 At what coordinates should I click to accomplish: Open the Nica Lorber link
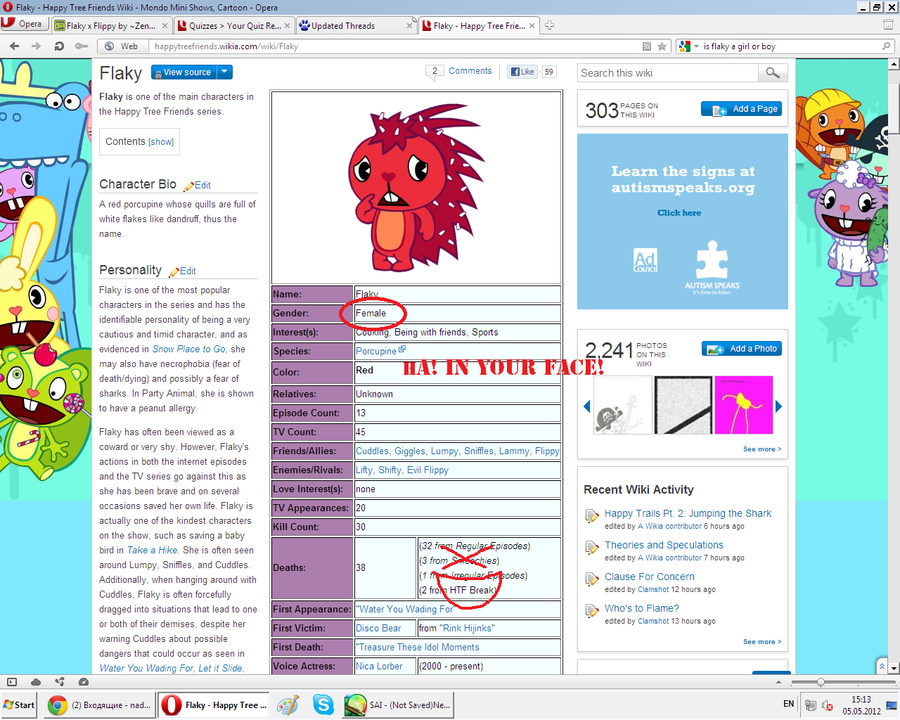tap(379, 666)
